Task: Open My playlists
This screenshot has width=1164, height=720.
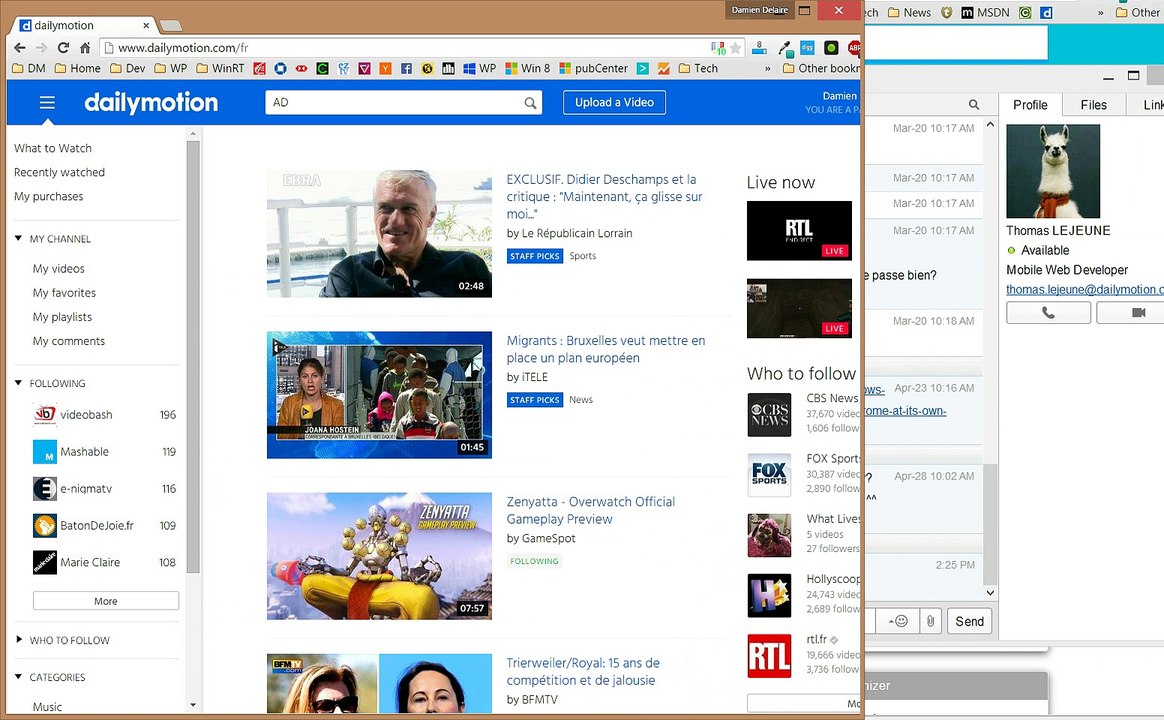Action: coord(62,317)
